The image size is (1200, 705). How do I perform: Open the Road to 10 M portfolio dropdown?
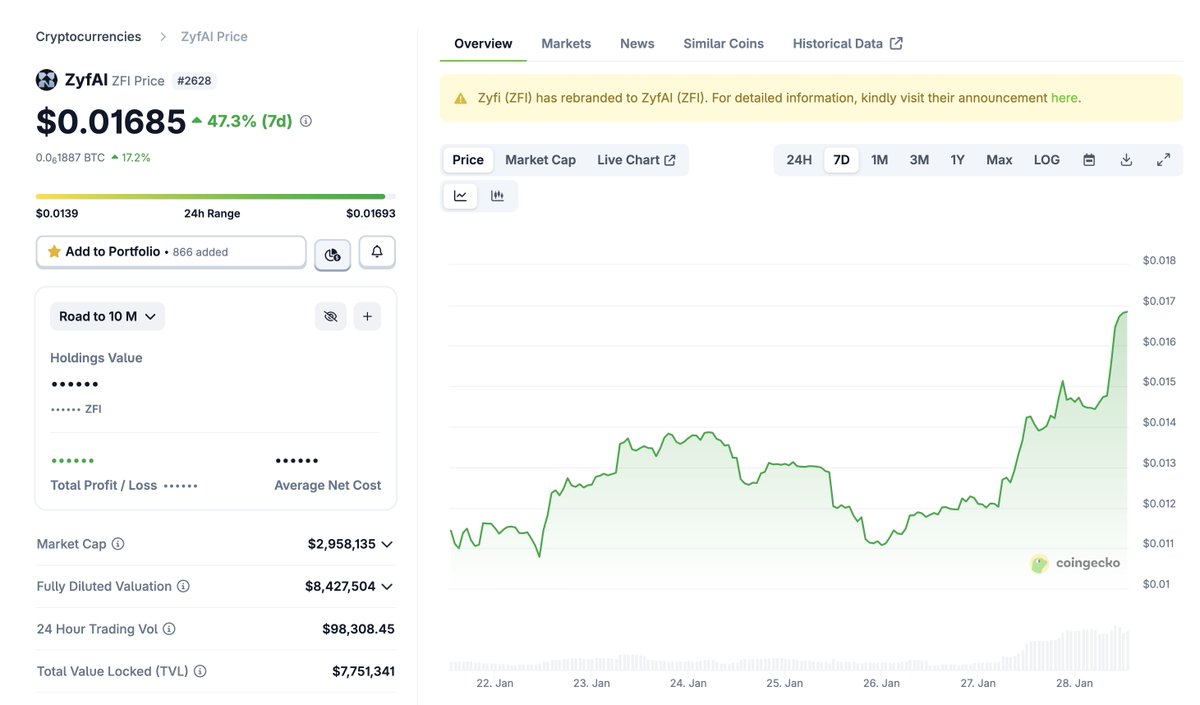click(107, 317)
